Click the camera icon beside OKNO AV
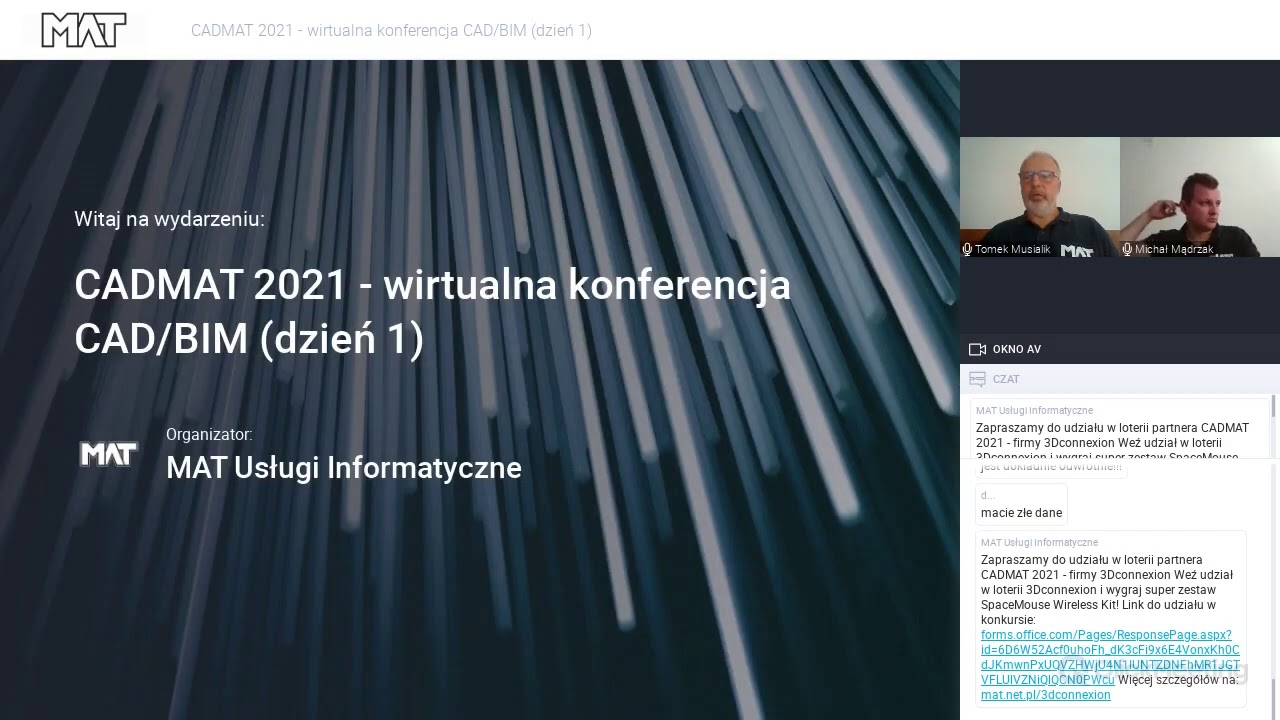The image size is (1280, 720). tap(978, 349)
